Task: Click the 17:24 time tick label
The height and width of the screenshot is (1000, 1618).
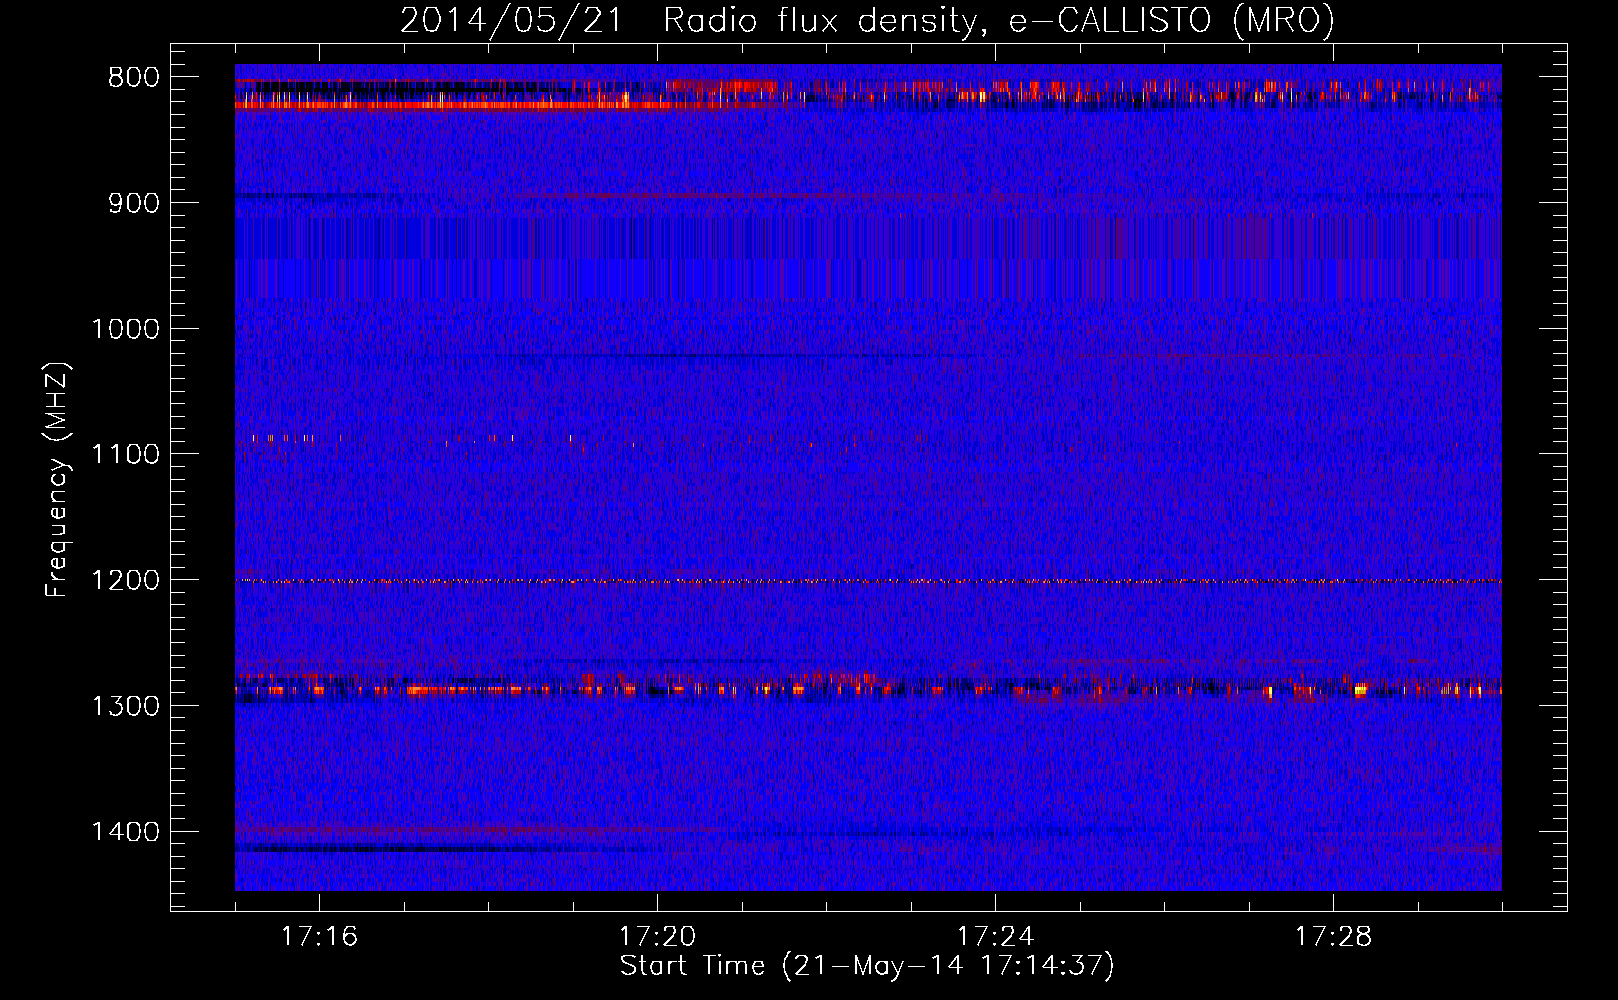Action: [x=995, y=937]
